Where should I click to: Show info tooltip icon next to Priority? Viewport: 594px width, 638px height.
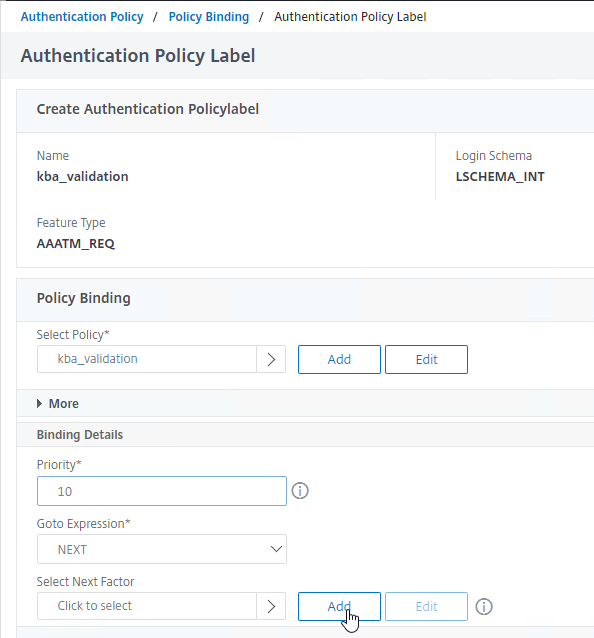(300, 491)
